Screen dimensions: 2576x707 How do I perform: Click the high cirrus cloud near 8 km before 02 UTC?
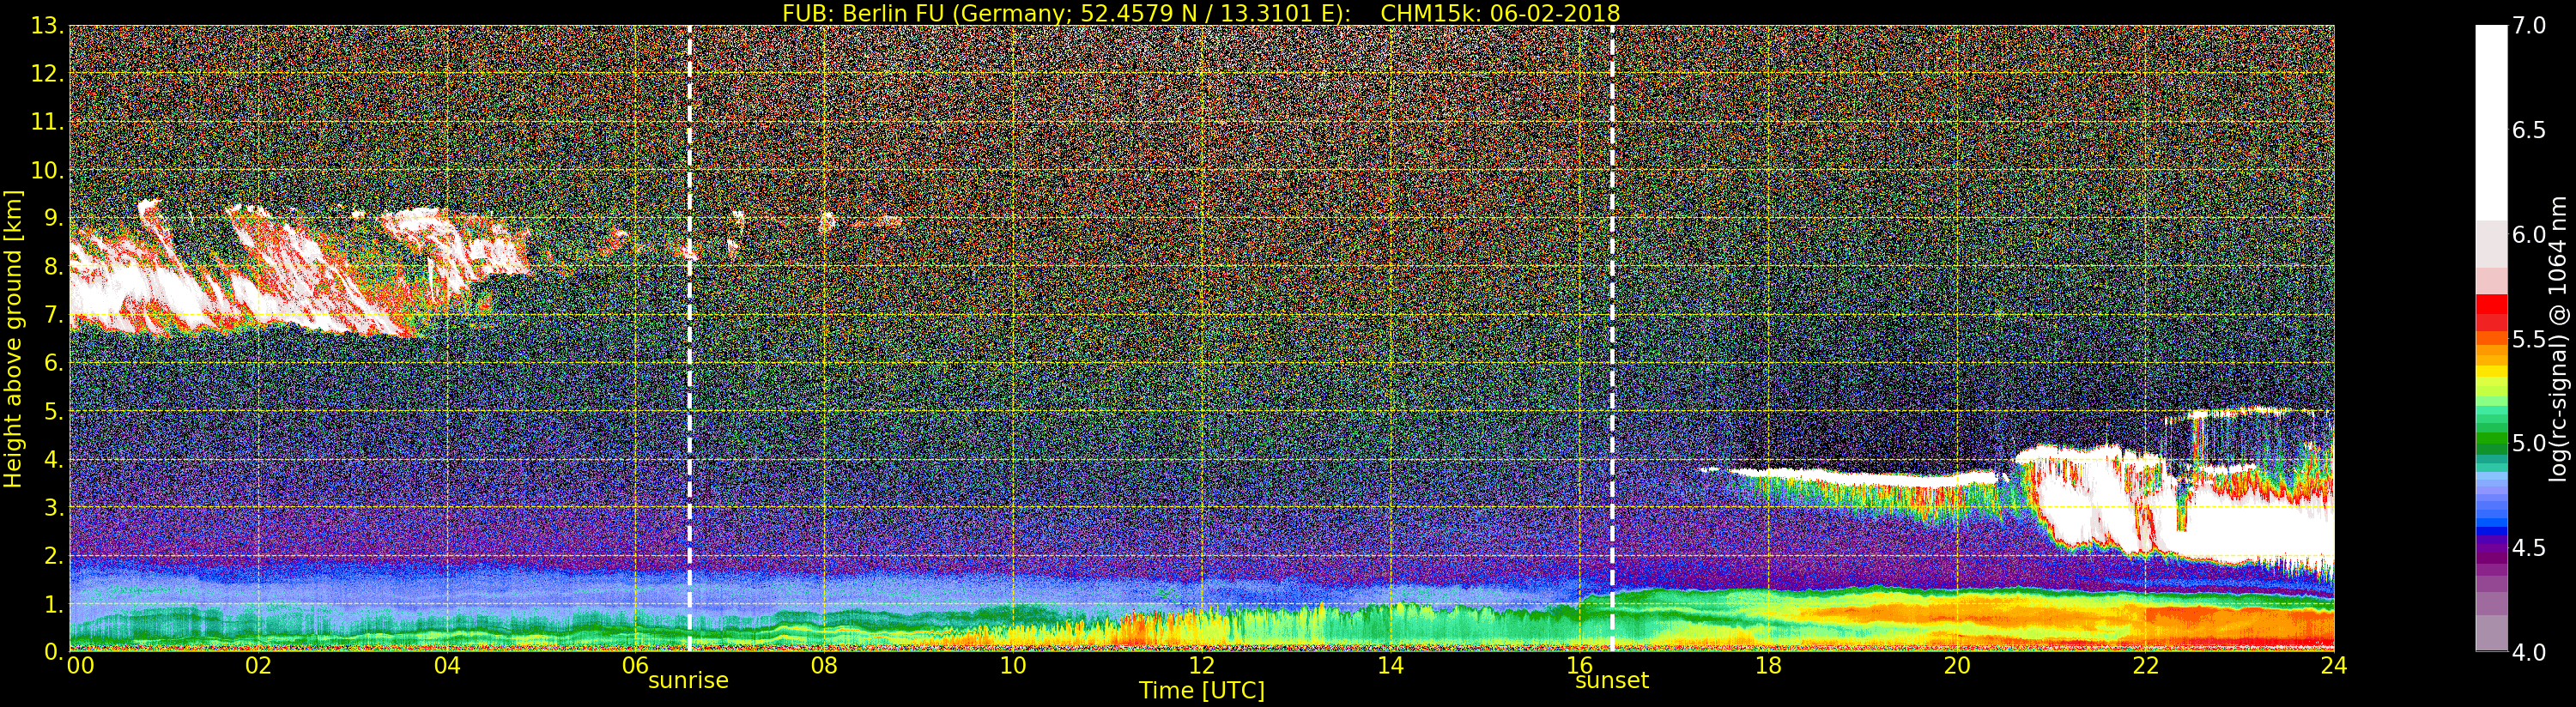click(x=150, y=285)
